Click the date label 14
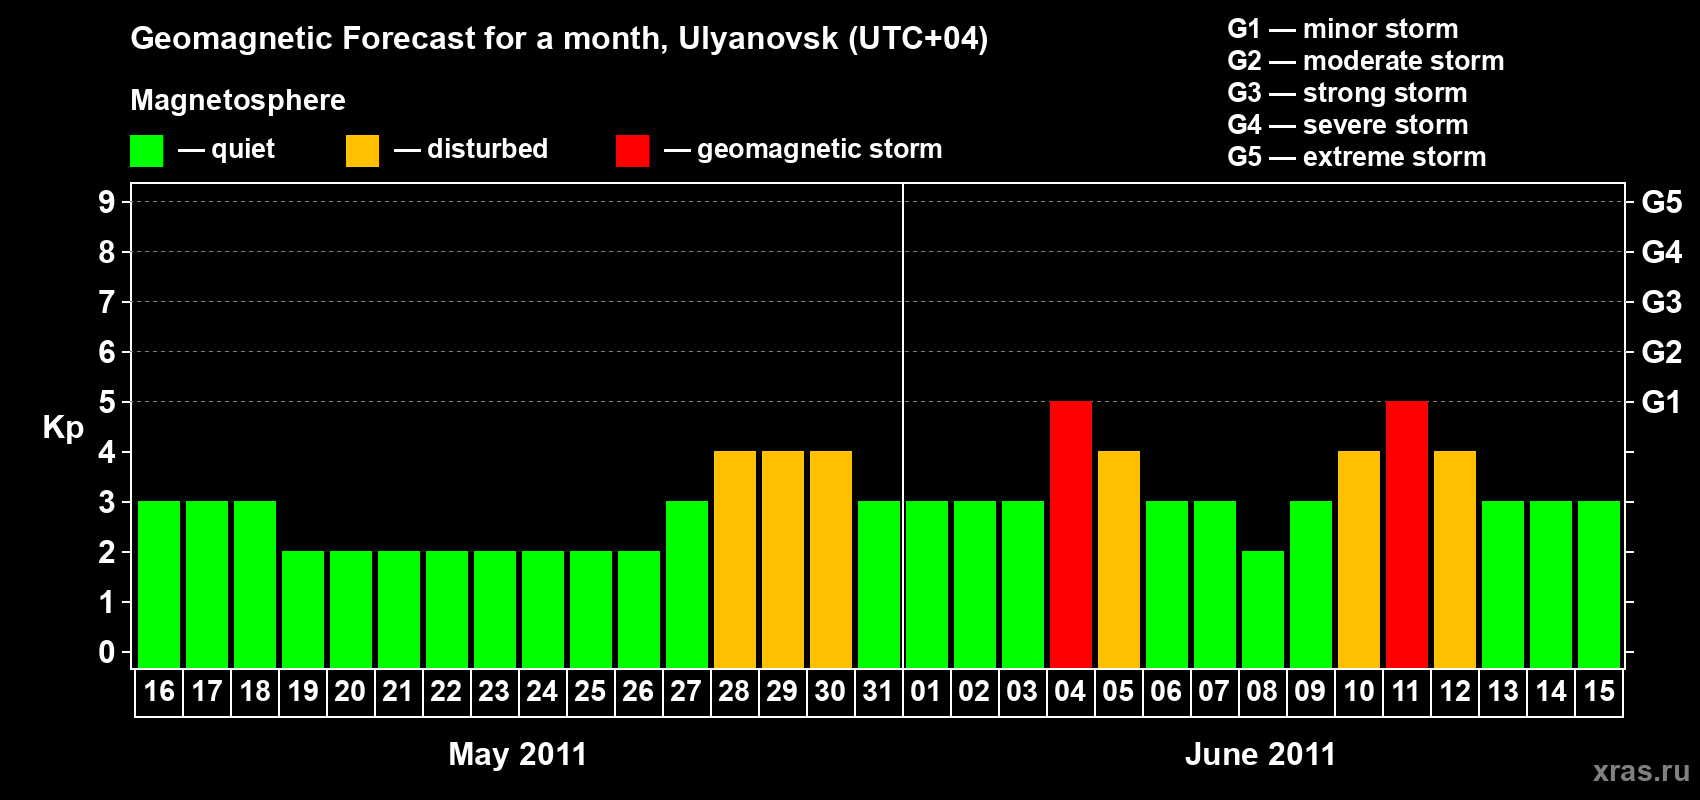The image size is (1700, 800). pos(1551,691)
